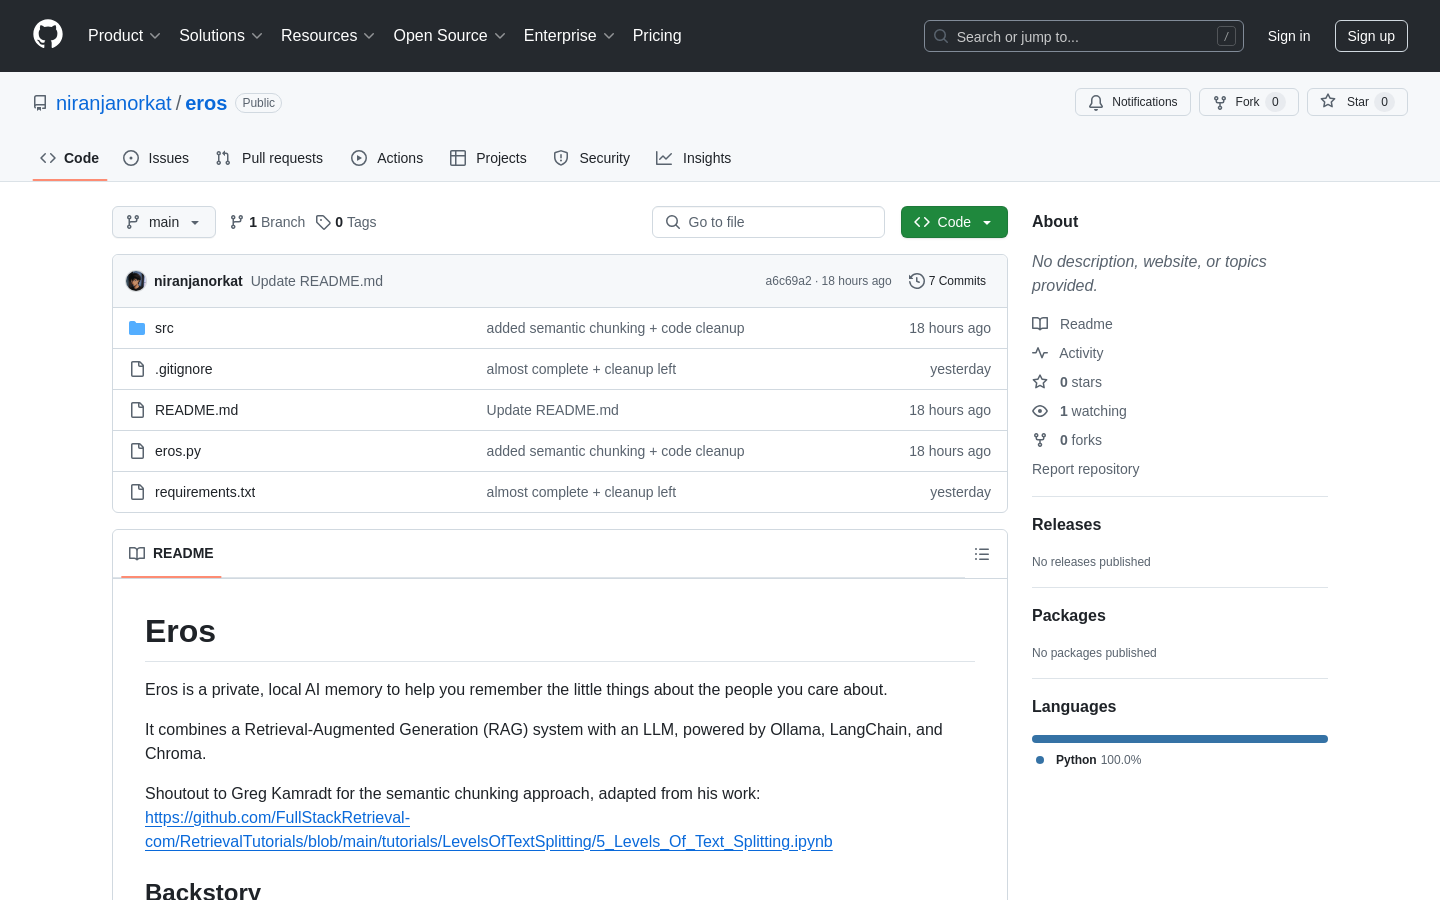
Task: Click the book icon in README tab
Action: 137,554
